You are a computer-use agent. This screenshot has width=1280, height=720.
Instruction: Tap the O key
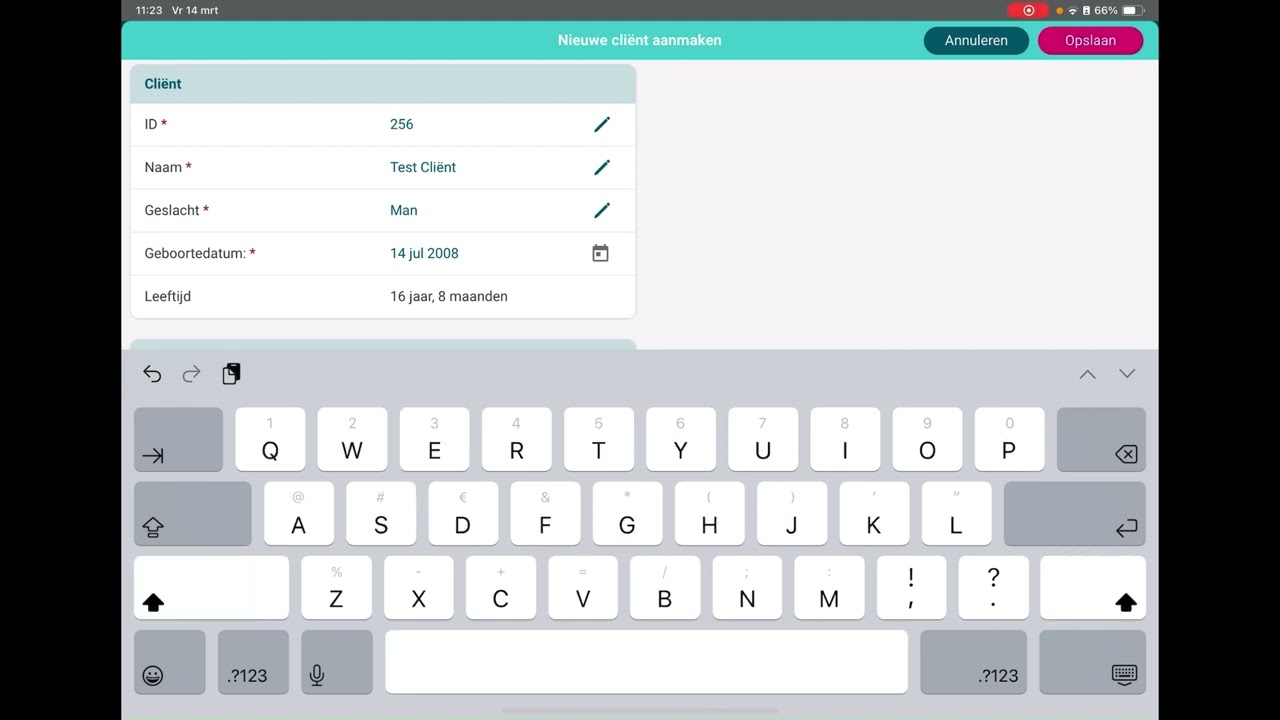927,439
